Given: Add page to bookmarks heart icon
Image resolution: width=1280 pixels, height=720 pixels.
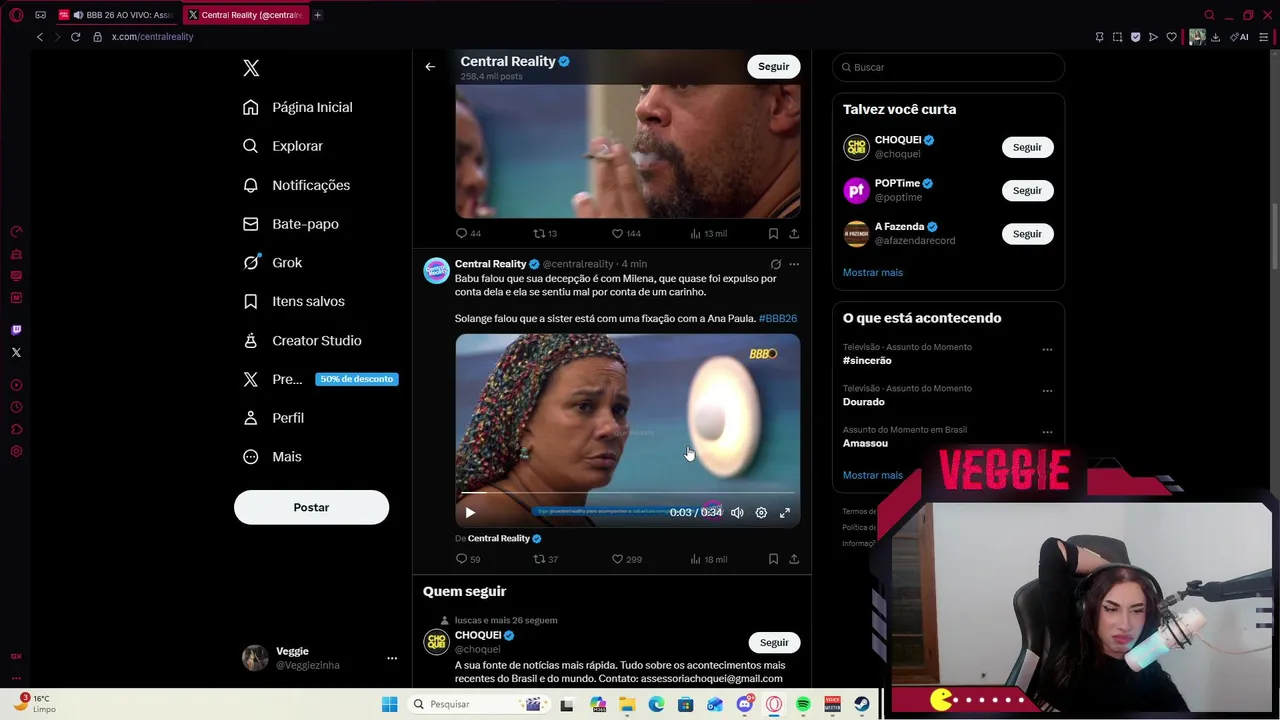Looking at the screenshot, I should 1171,37.
